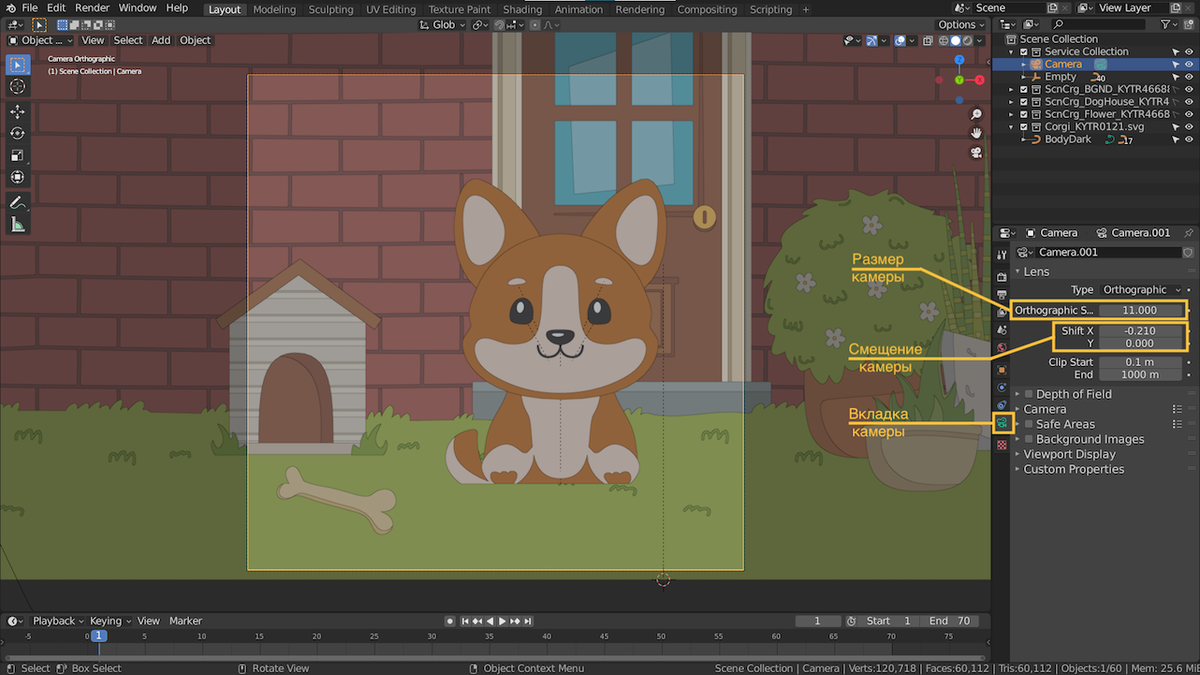Image resolution: width=1200 pixels, height=675 pixels.
Task: Toggle camera view with the viewport camera icon
Action: (x=976, y=152)
